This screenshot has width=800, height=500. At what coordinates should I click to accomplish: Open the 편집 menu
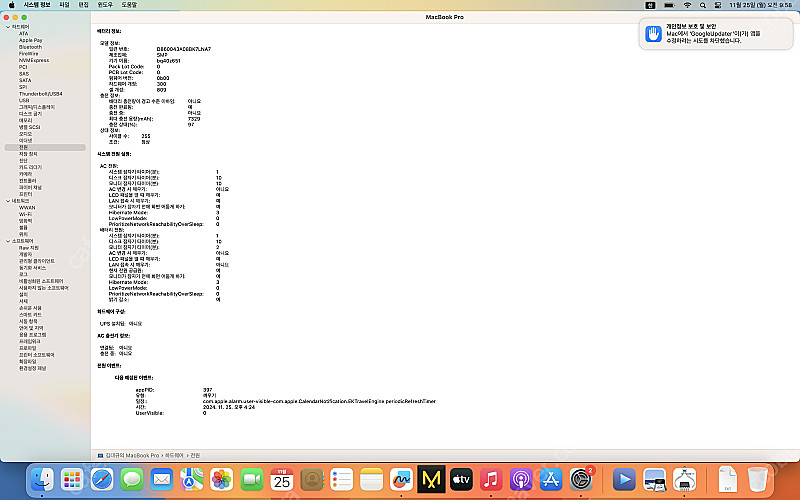(x=83, y=5)
